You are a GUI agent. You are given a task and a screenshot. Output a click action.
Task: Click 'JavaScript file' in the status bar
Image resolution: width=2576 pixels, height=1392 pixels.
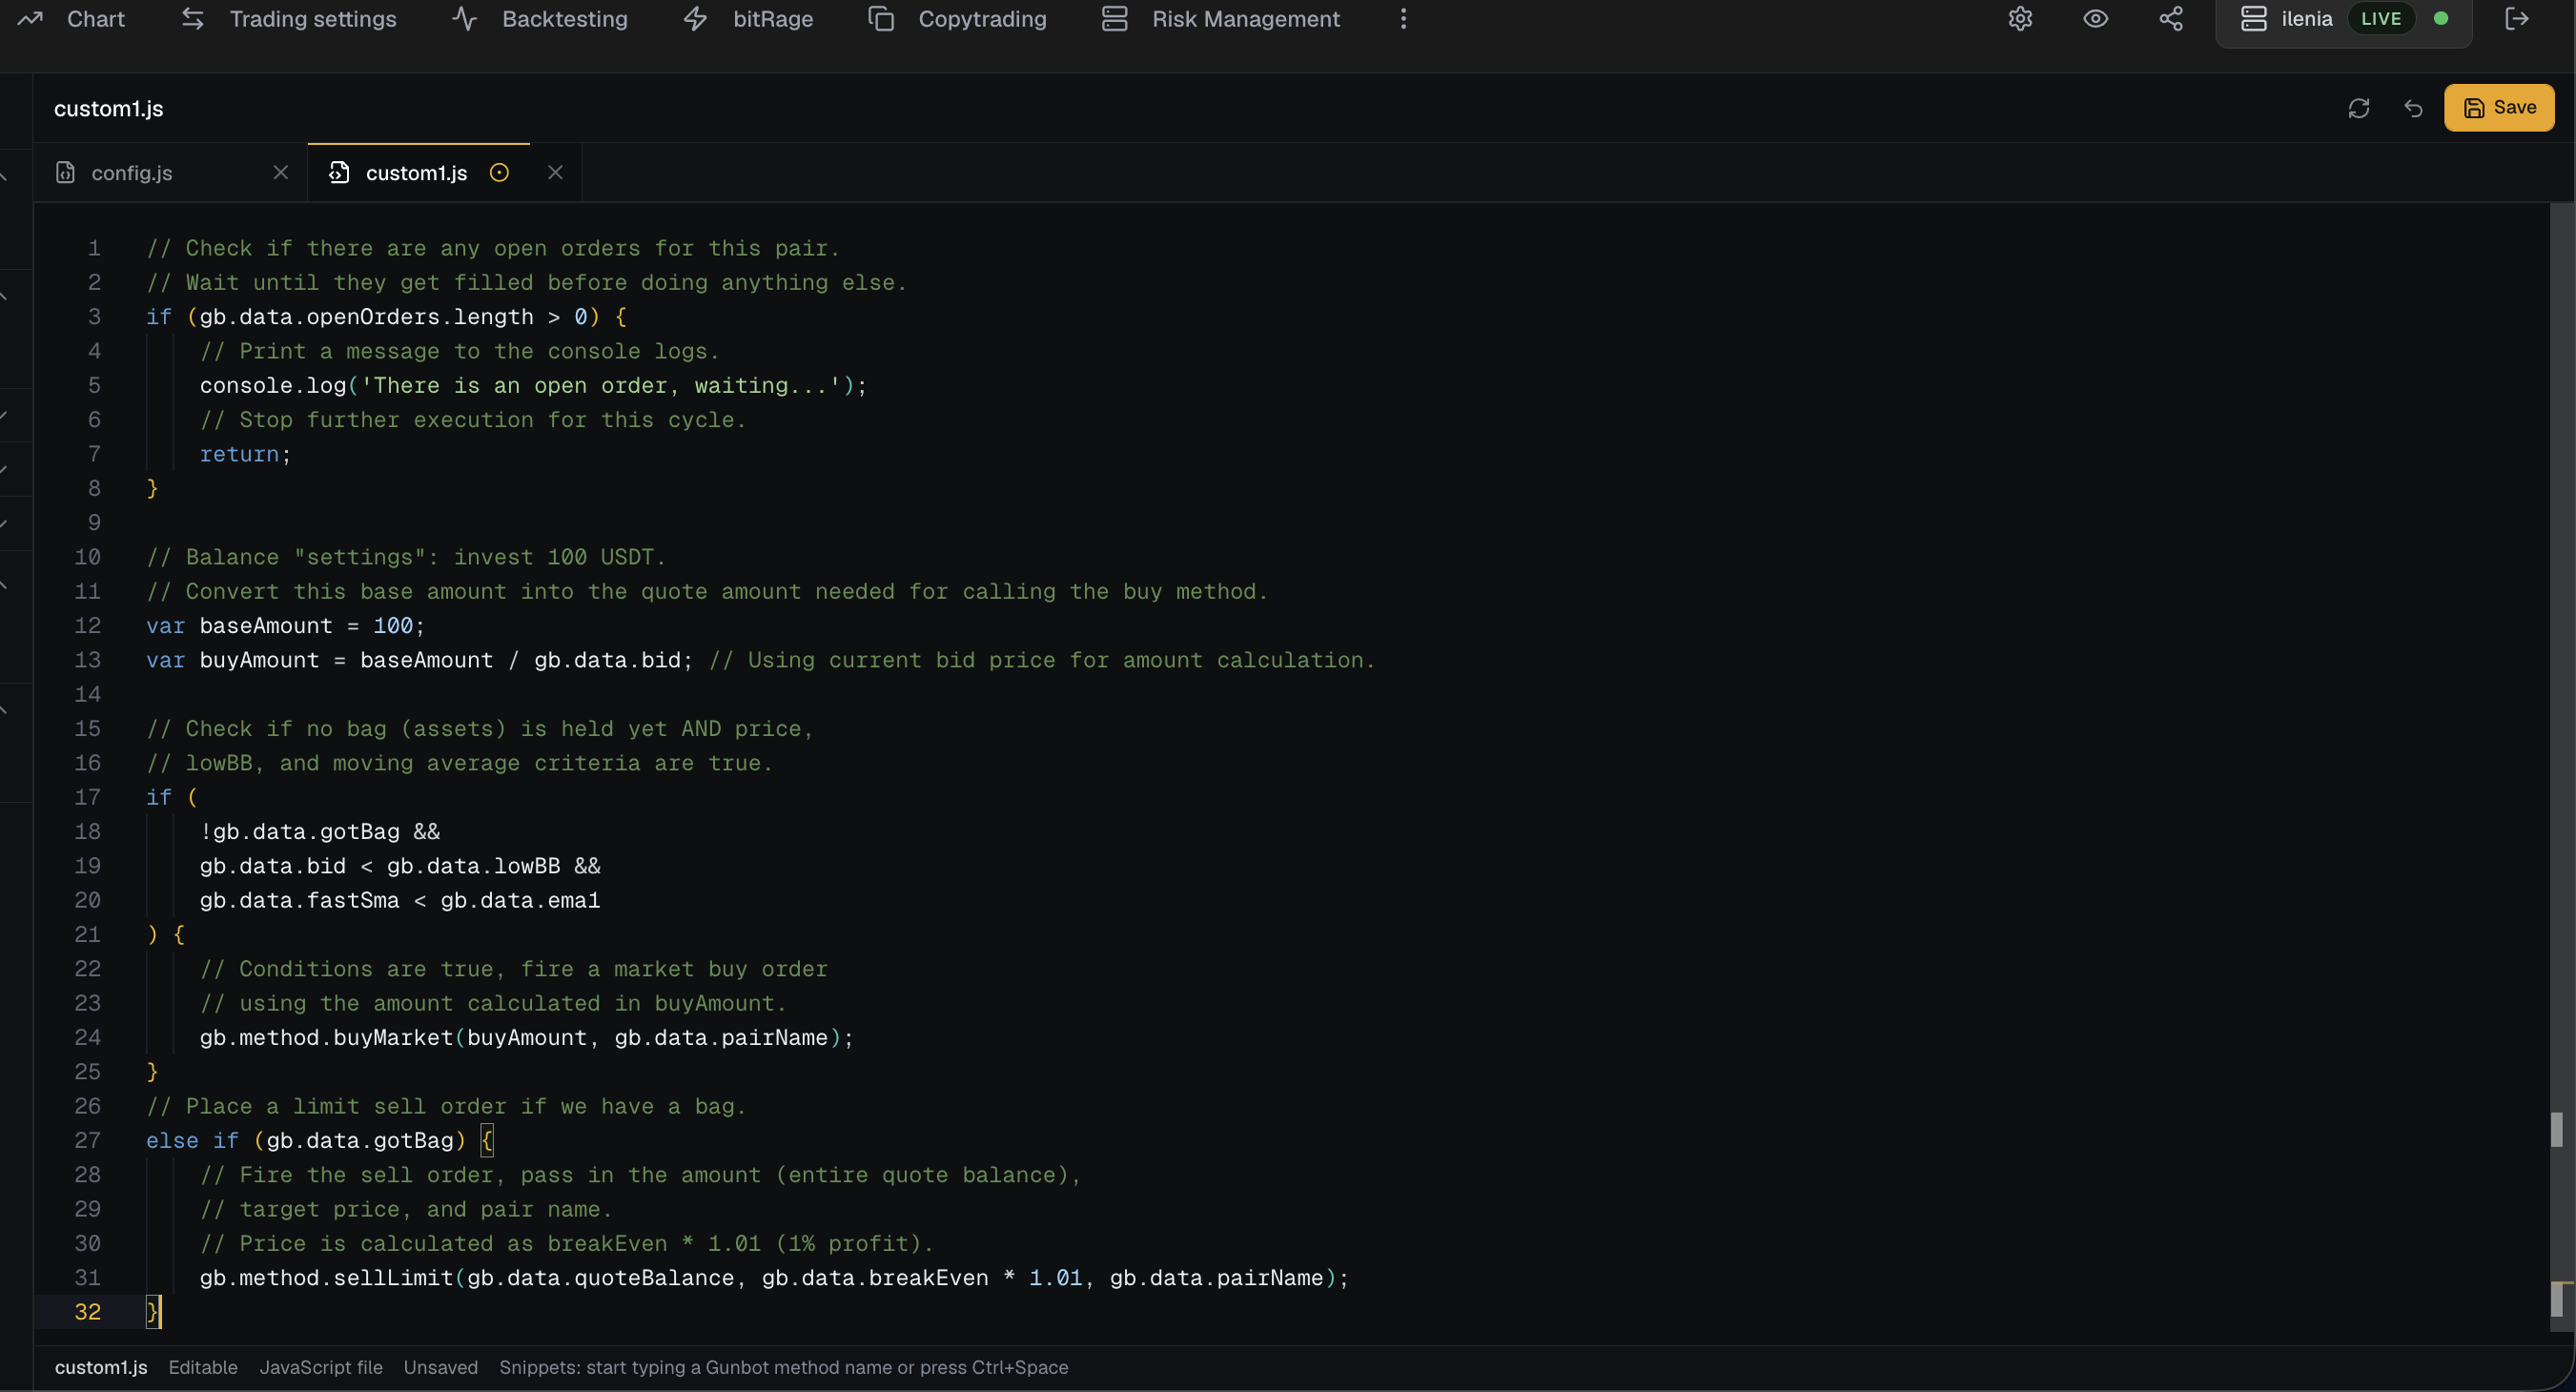click(321, 1368)
